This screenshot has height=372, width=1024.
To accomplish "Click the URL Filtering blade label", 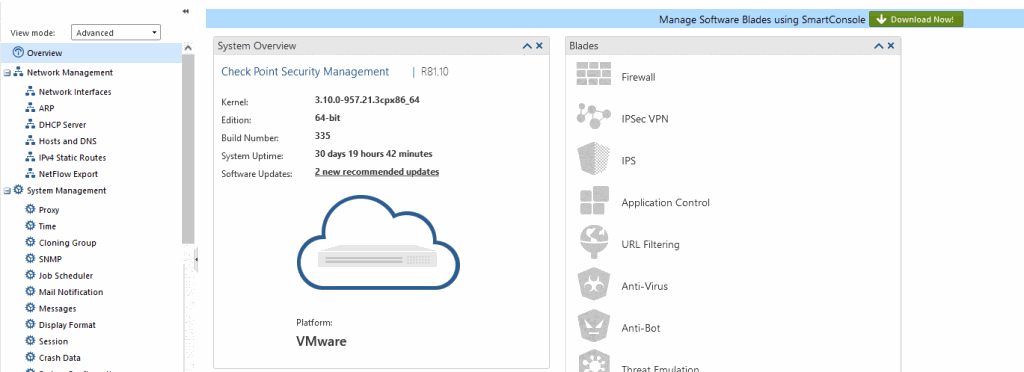I will click(650, 245).
